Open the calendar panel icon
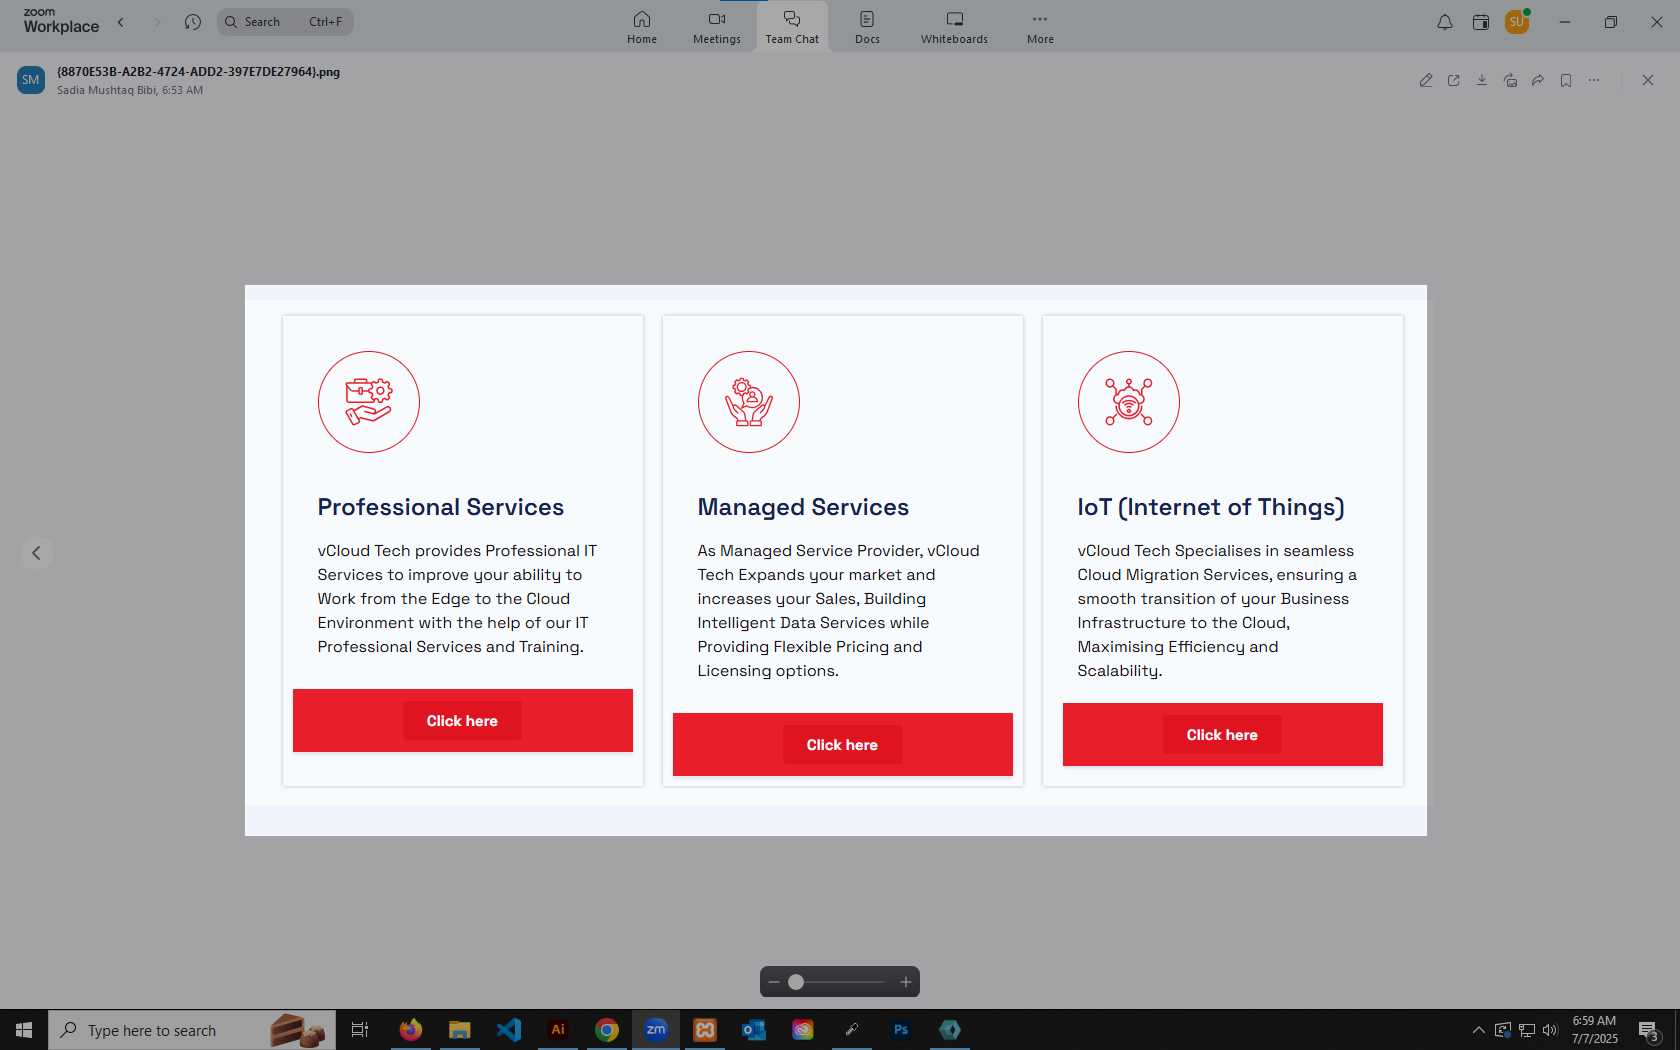The image size is (1680, 1050). pos(1481,22)
